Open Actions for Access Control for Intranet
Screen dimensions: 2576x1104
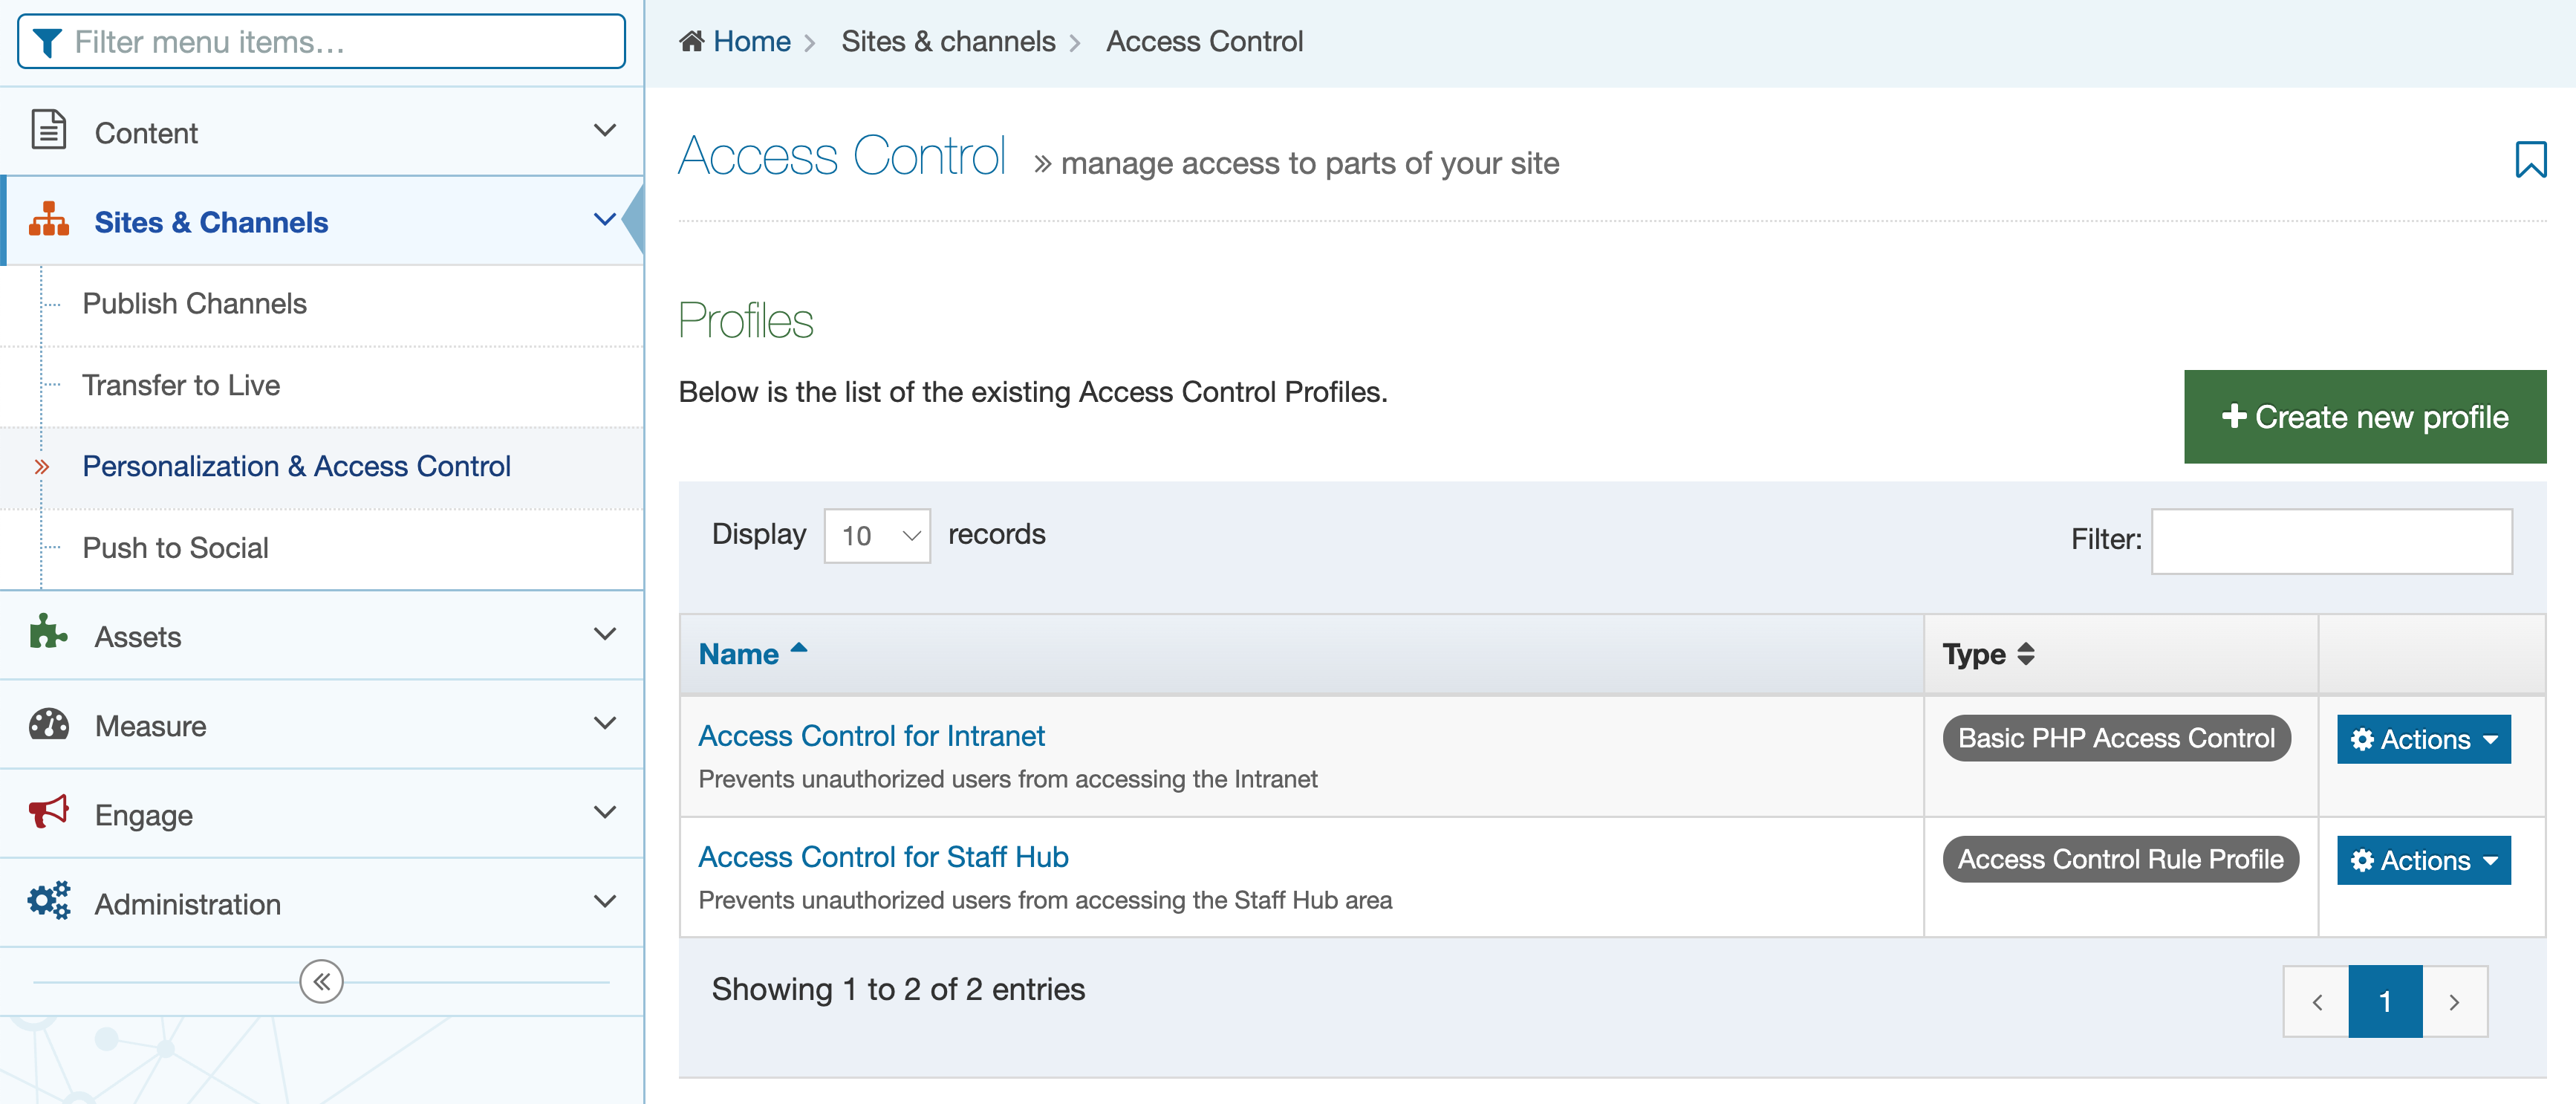point(2423,739)
